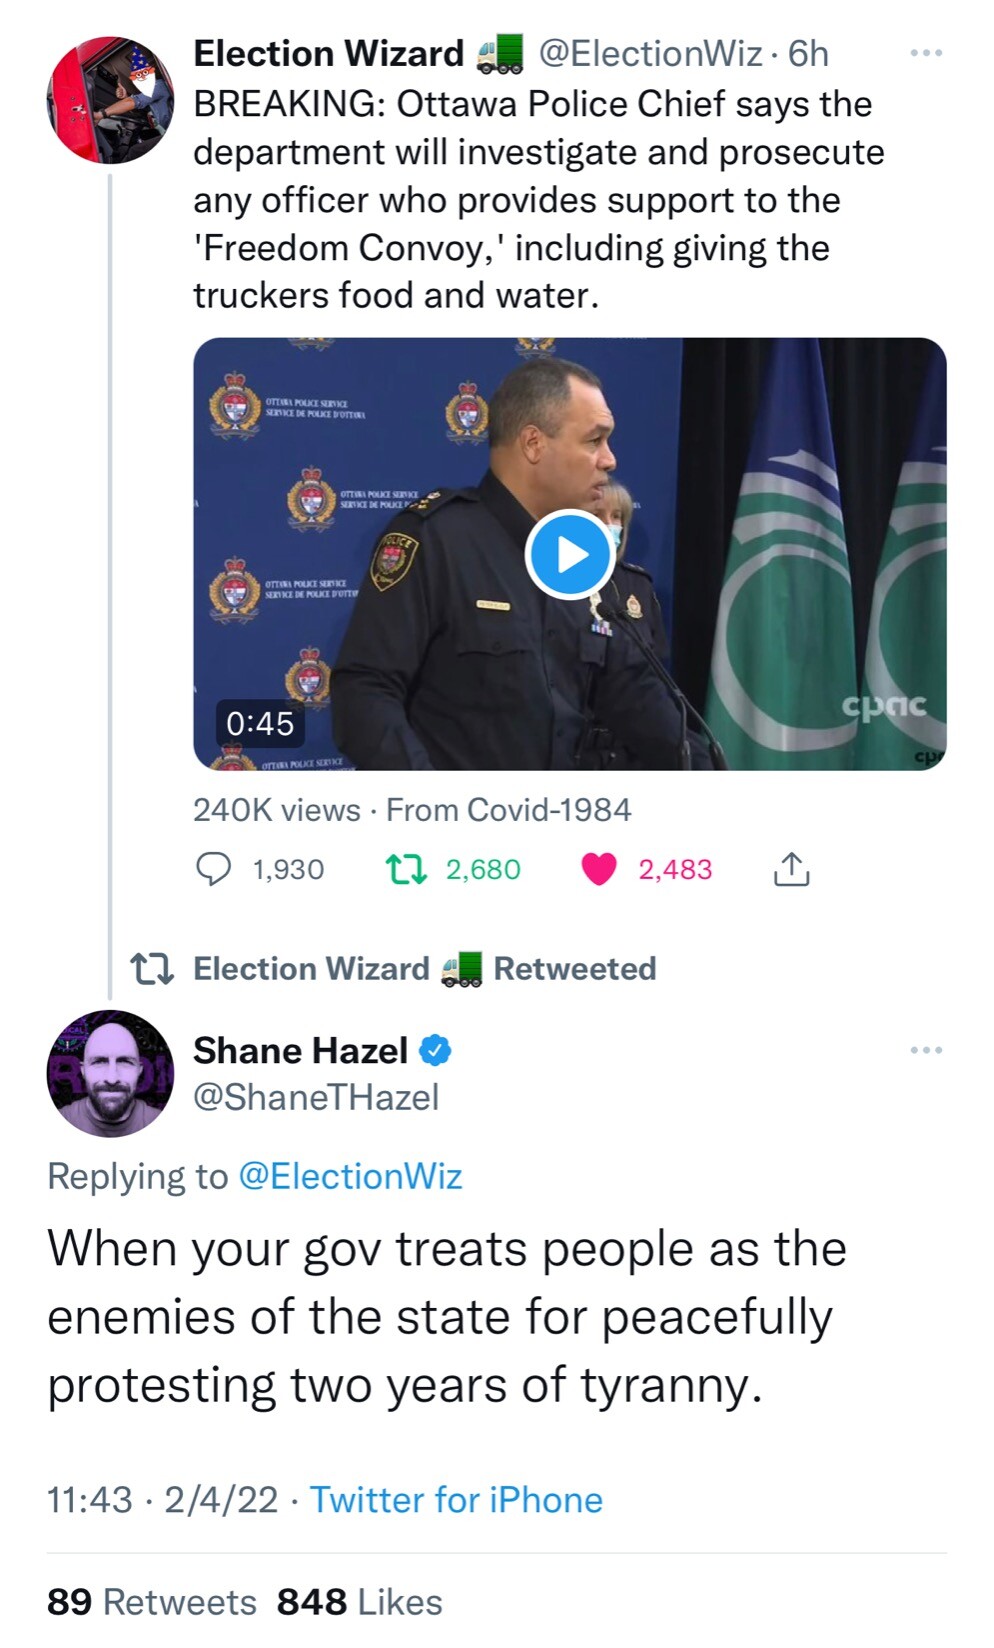The height and width of the screenshot is (1648, 994).
Task: Open the 11:43 2/4/22 timestamp
Action: pos(163,1500)
